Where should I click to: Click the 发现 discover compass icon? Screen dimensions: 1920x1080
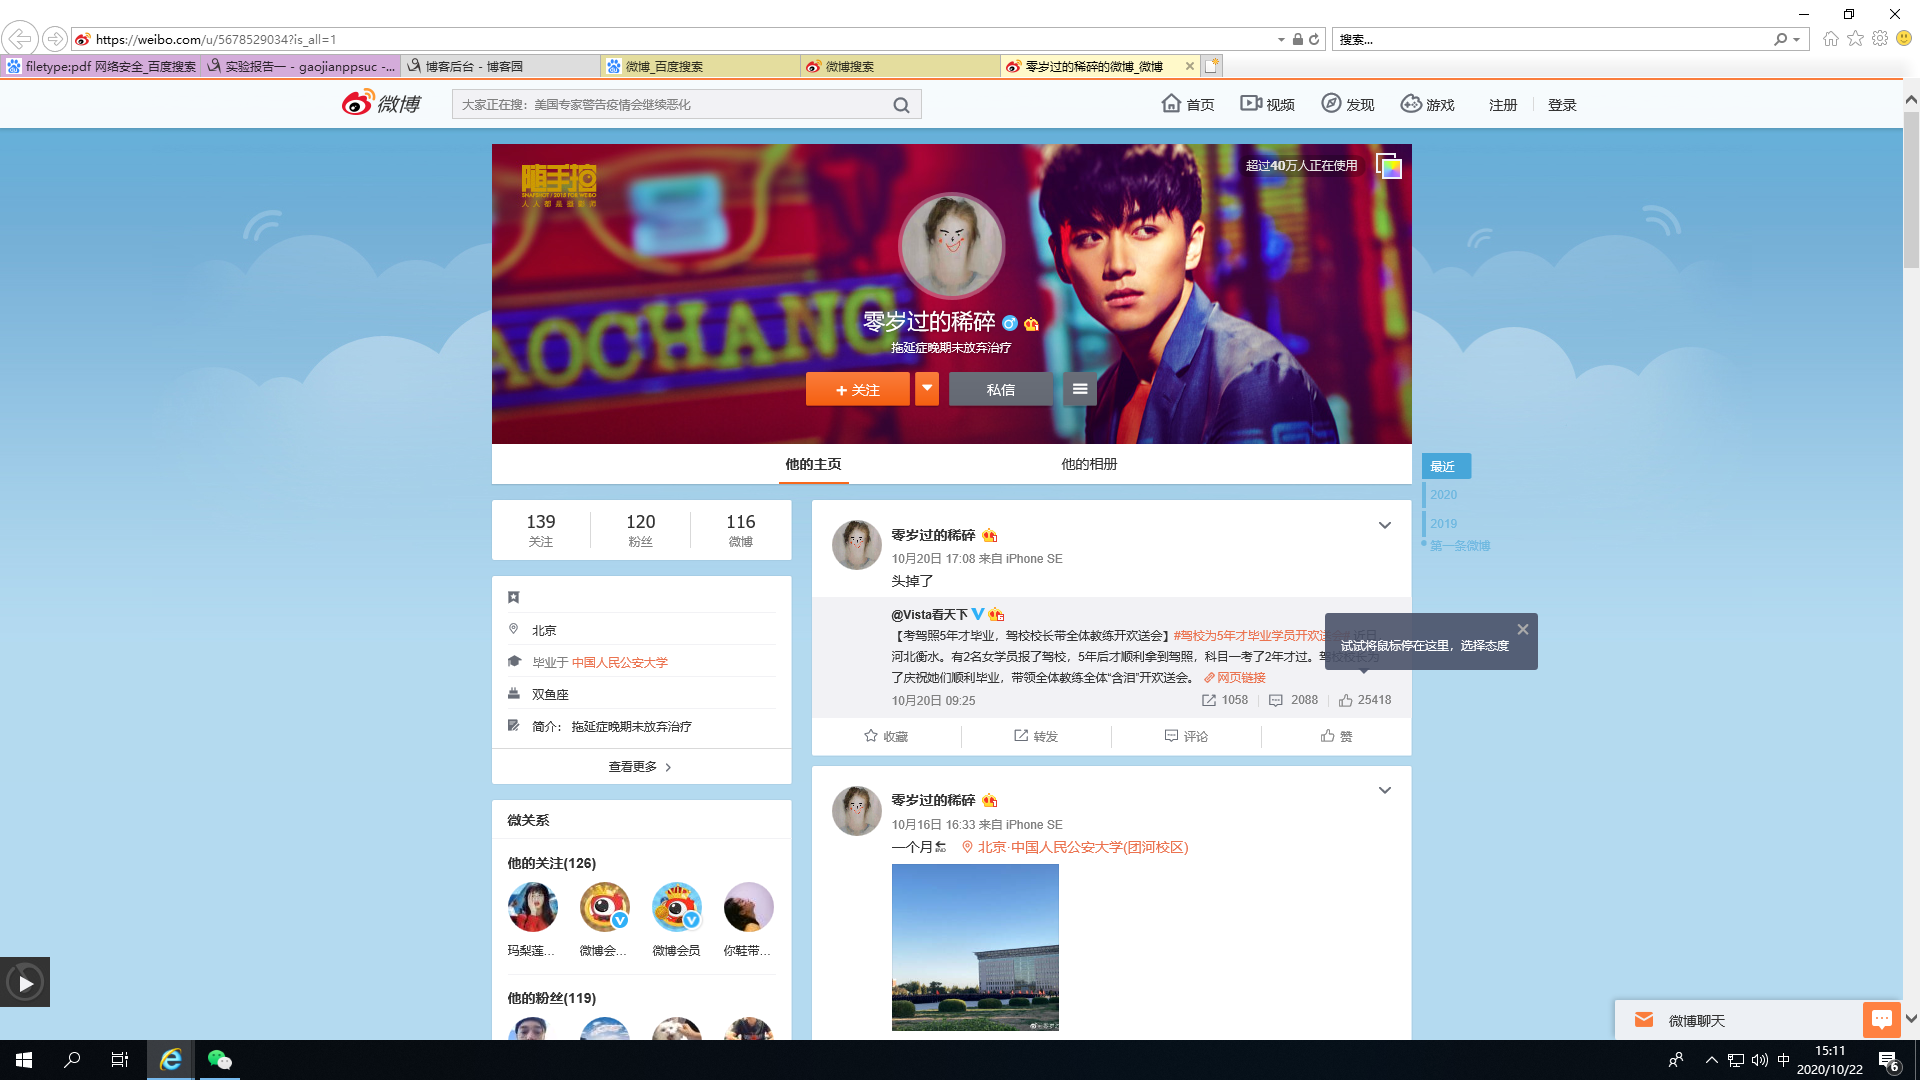pos(1331,104)
